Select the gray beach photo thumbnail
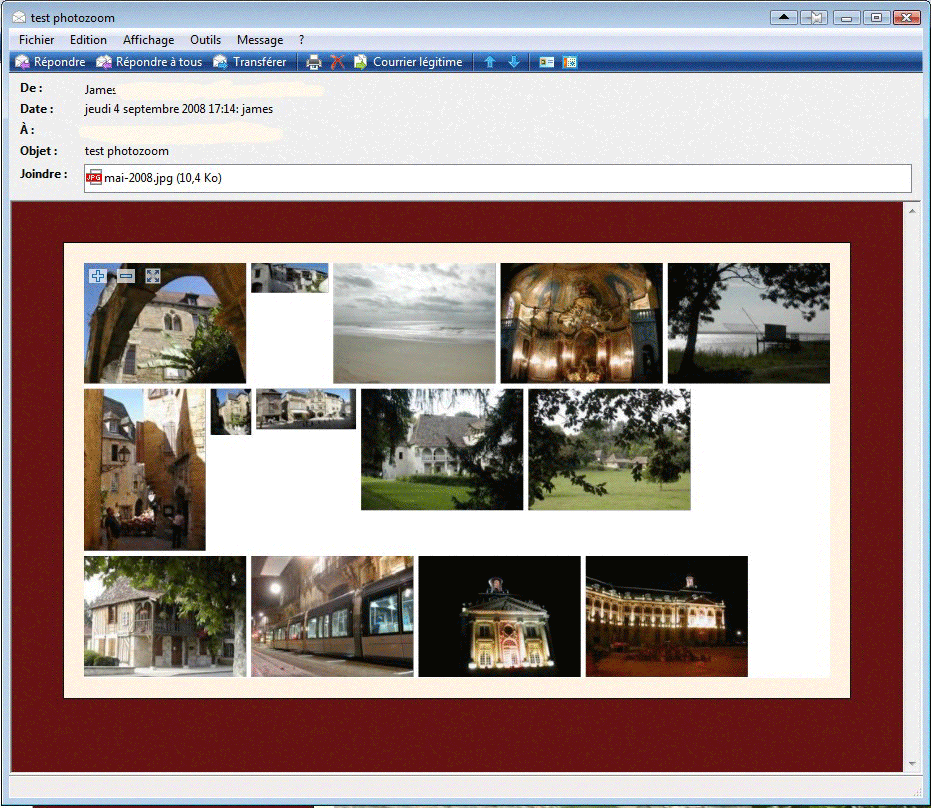 tap(414, 323)
